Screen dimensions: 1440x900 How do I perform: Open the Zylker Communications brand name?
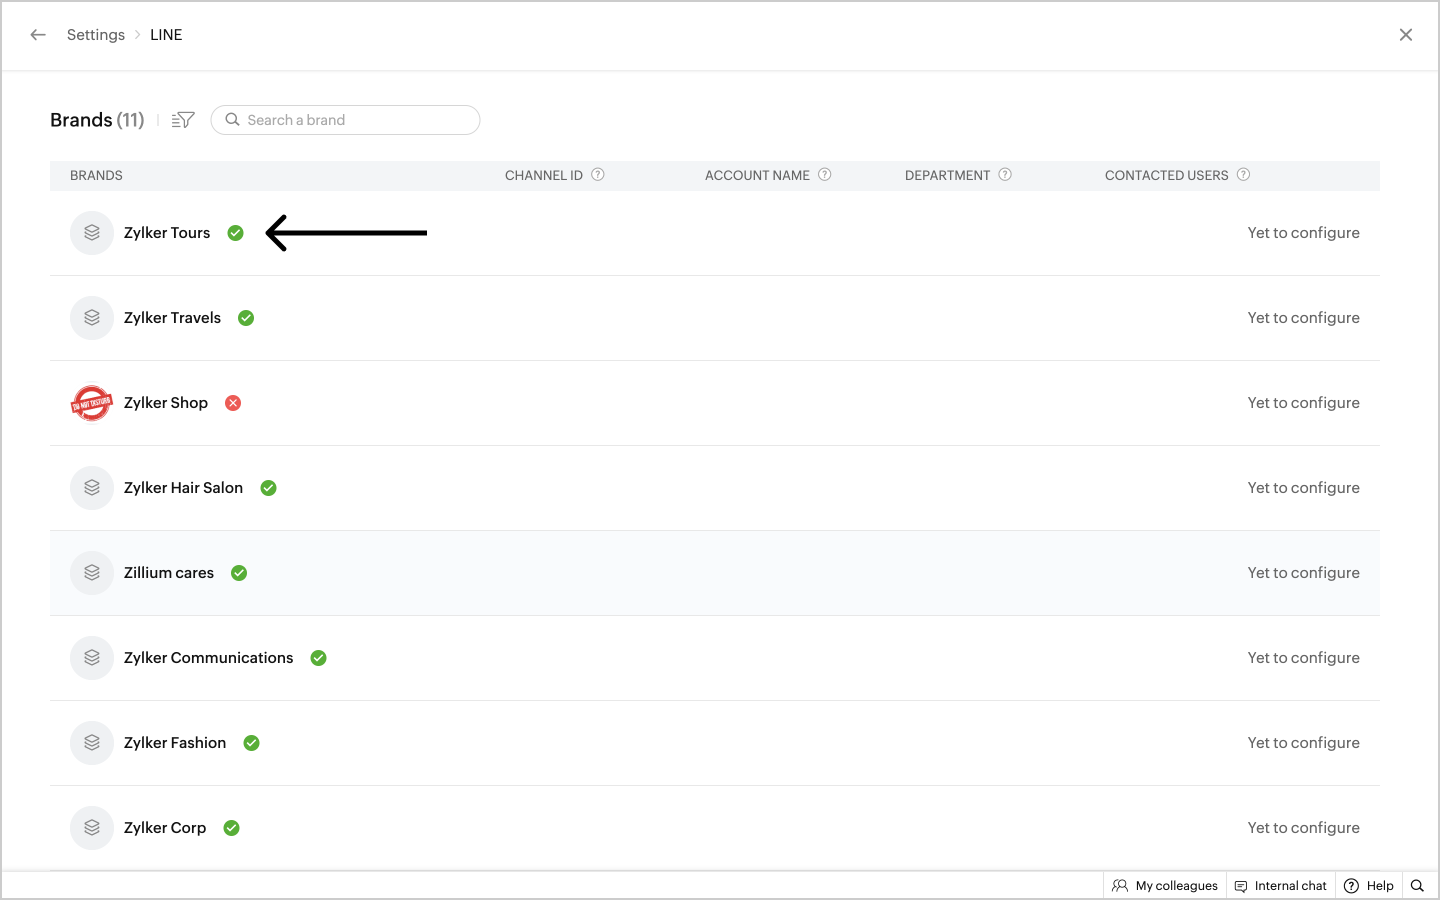(x=208, y=658)
